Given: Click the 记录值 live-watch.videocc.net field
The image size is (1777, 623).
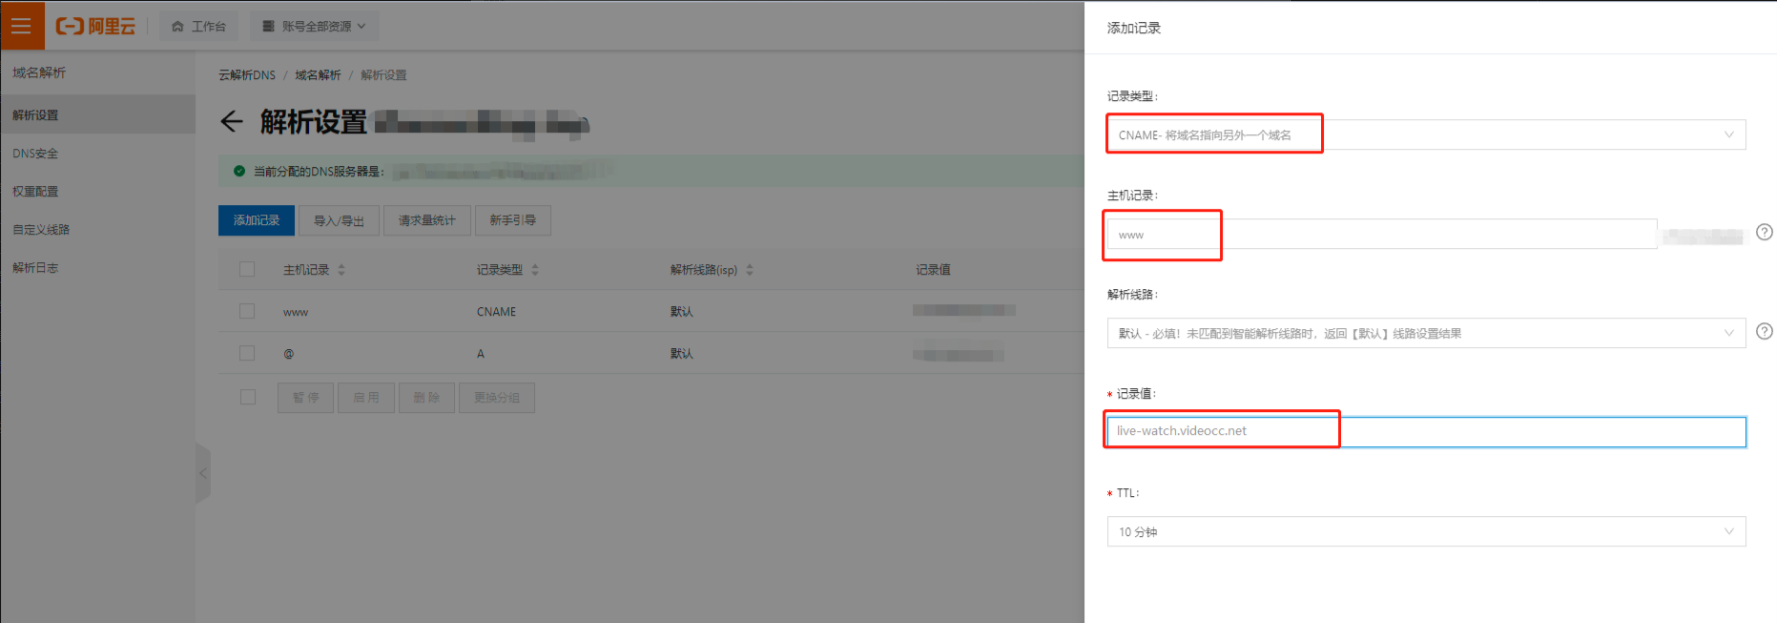Looking at the screenshot, I should (1426, 431).
